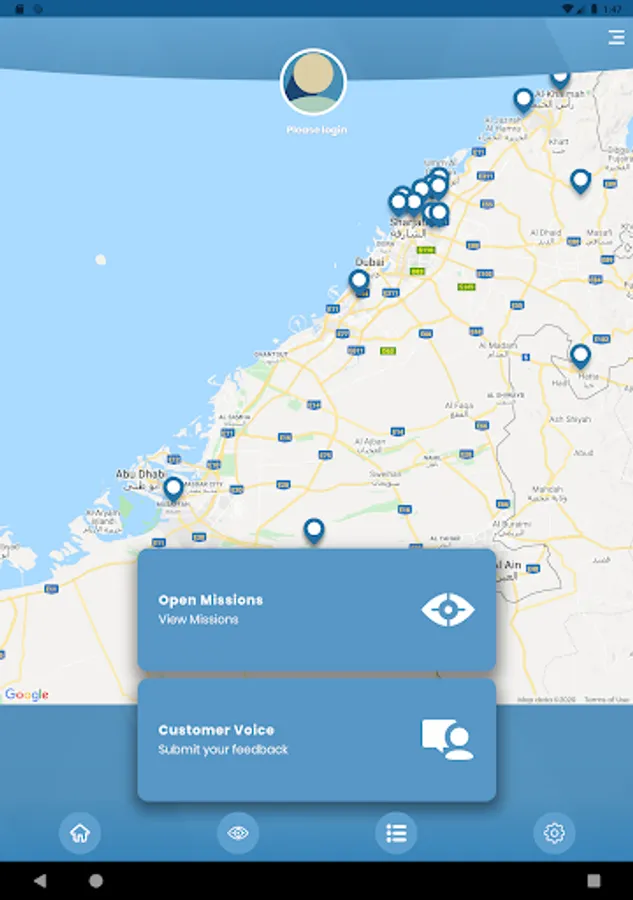Tap the Abu Dhabi label on map

tap(141, 474)
